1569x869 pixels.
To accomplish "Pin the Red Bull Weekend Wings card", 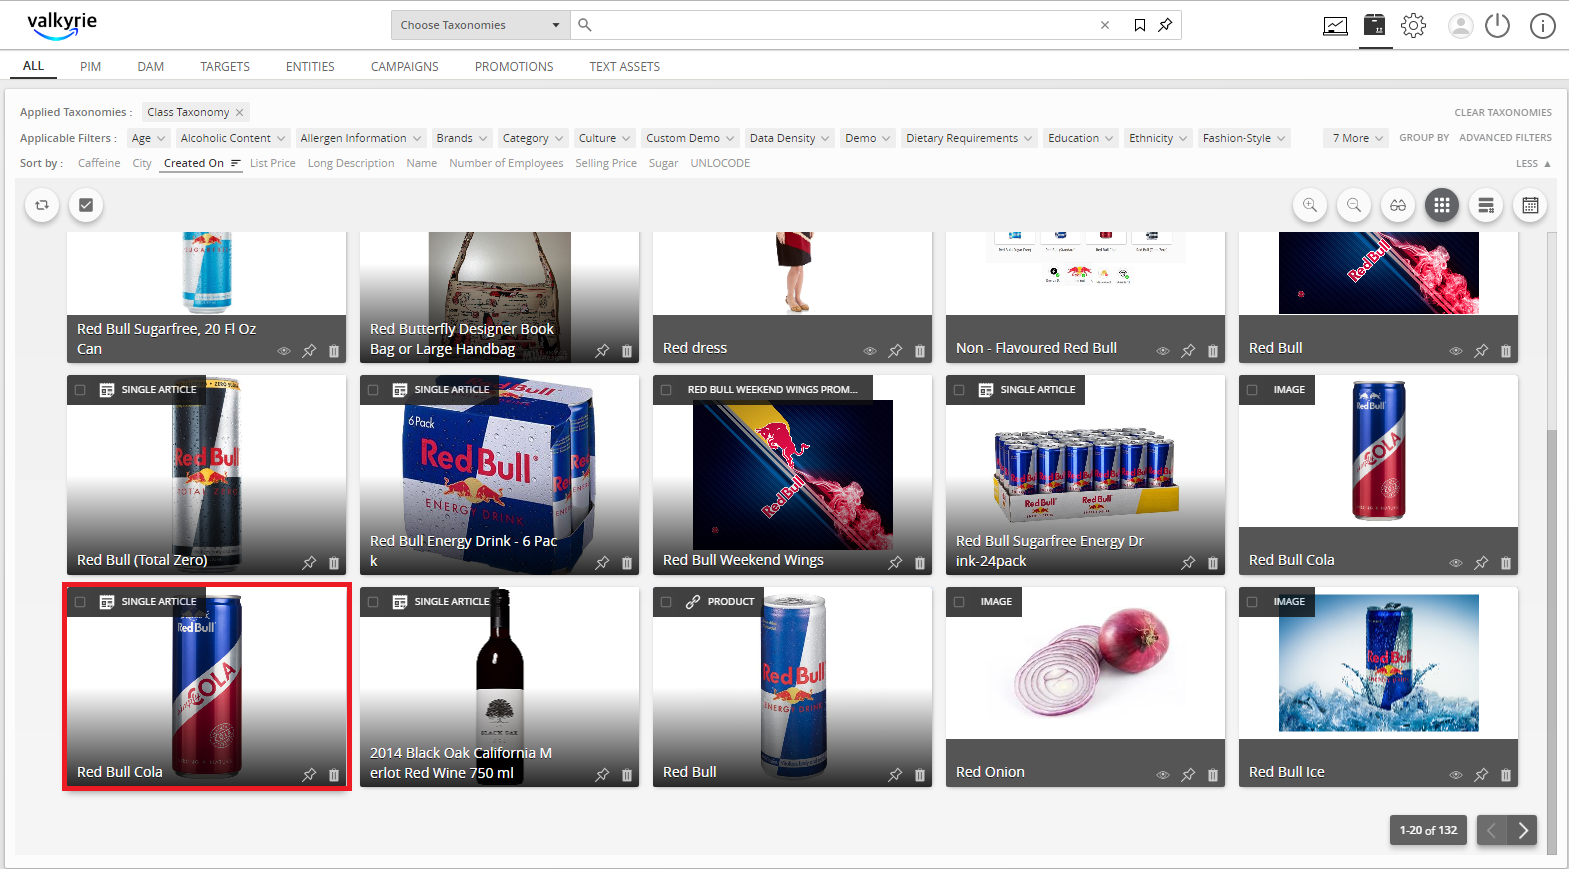I will [895, 563].
